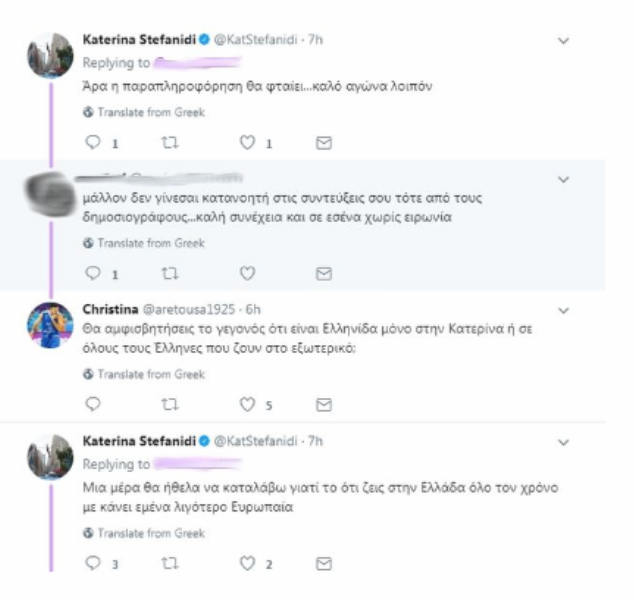
Task: Expand options chevron on Christina's tweet
Action: (563, 310)
